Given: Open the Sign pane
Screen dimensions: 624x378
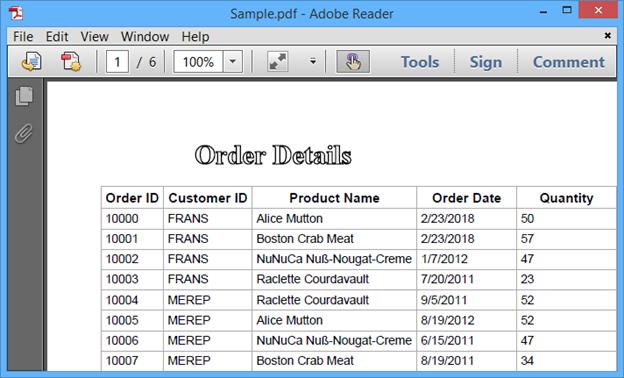Looking at the screenshot, I should pyautogui.click(x=486, y=62).
